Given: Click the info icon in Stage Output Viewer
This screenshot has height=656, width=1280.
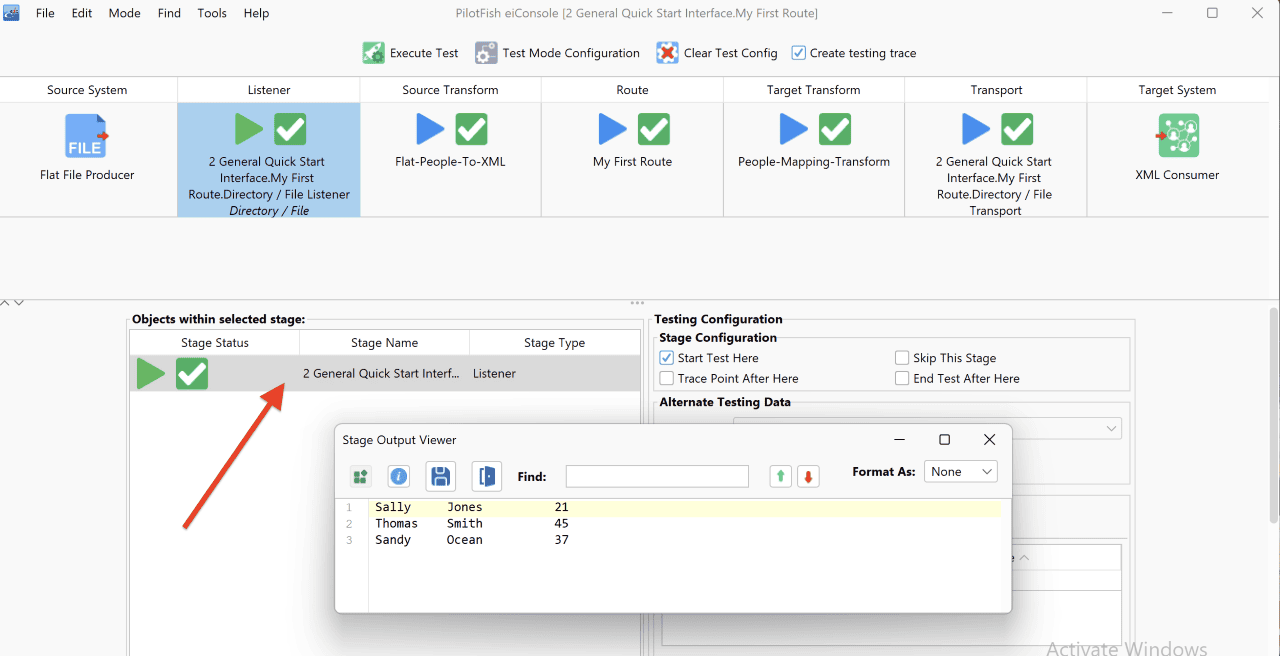Looking at the screenshot, I should (x=399, y=477).
